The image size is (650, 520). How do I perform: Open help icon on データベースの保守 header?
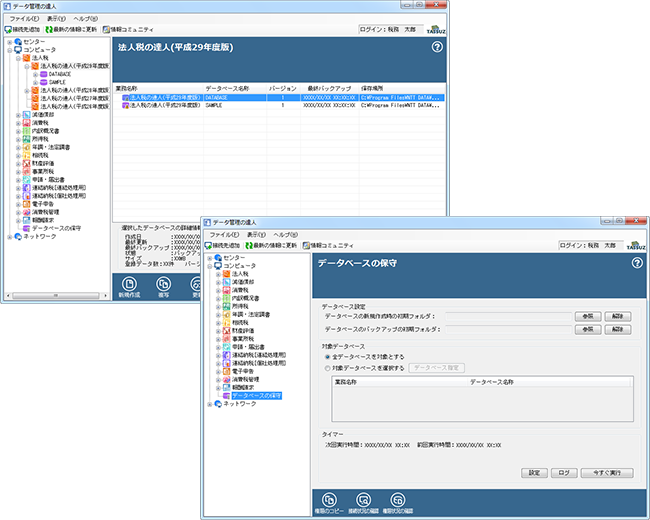[x=637, y=263]
